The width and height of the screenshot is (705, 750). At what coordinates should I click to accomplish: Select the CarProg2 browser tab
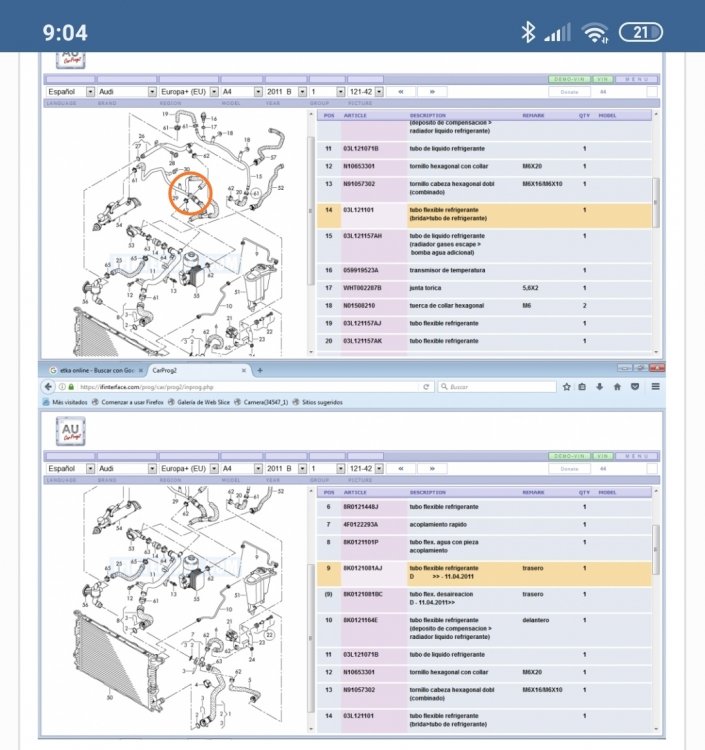point(198,370)
